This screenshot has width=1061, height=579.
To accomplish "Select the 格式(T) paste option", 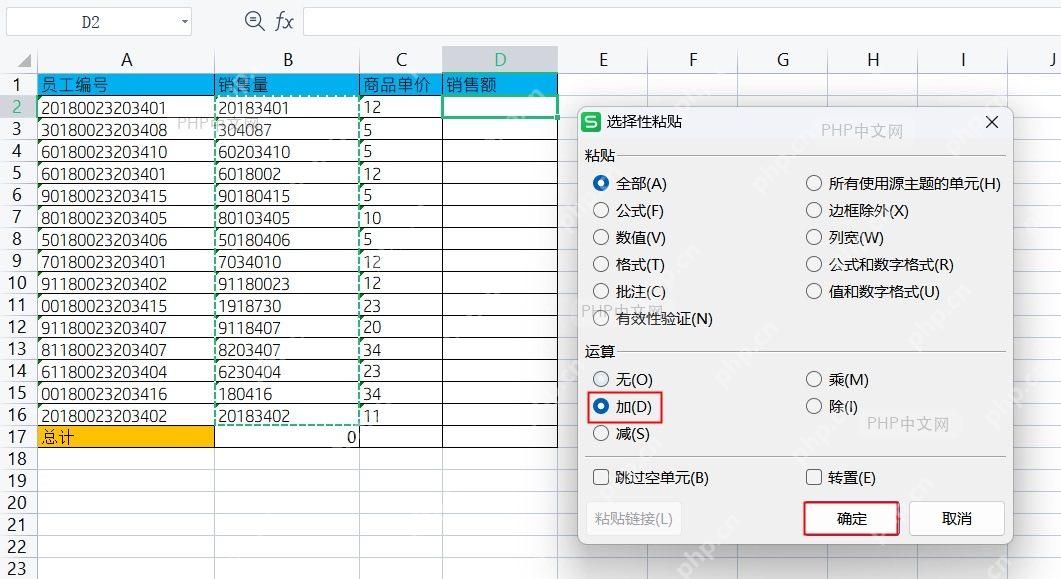I will [629, 264].
